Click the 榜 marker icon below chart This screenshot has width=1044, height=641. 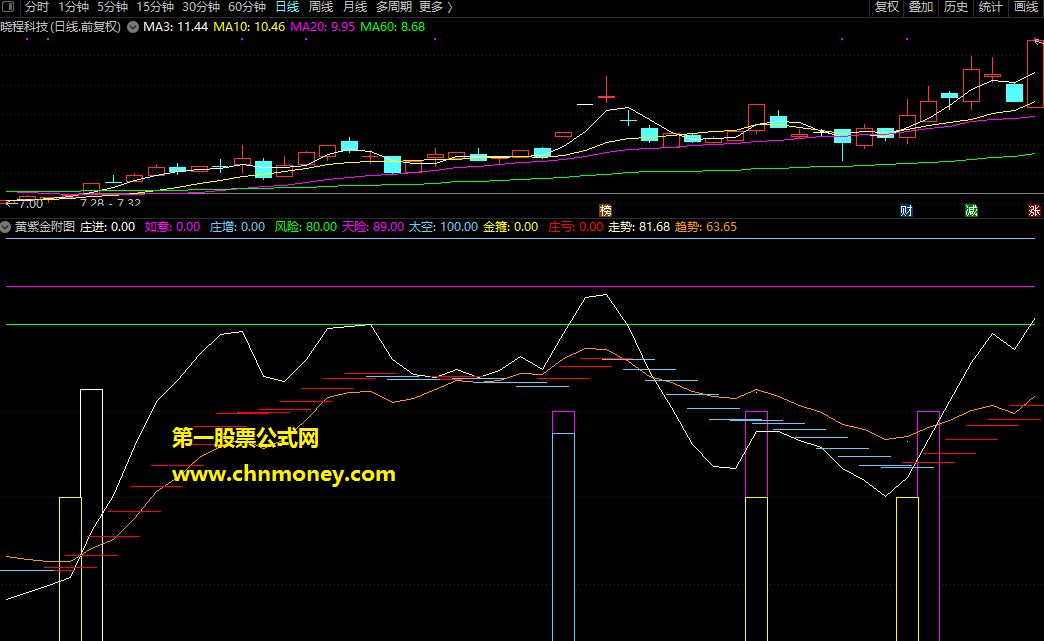605,210
